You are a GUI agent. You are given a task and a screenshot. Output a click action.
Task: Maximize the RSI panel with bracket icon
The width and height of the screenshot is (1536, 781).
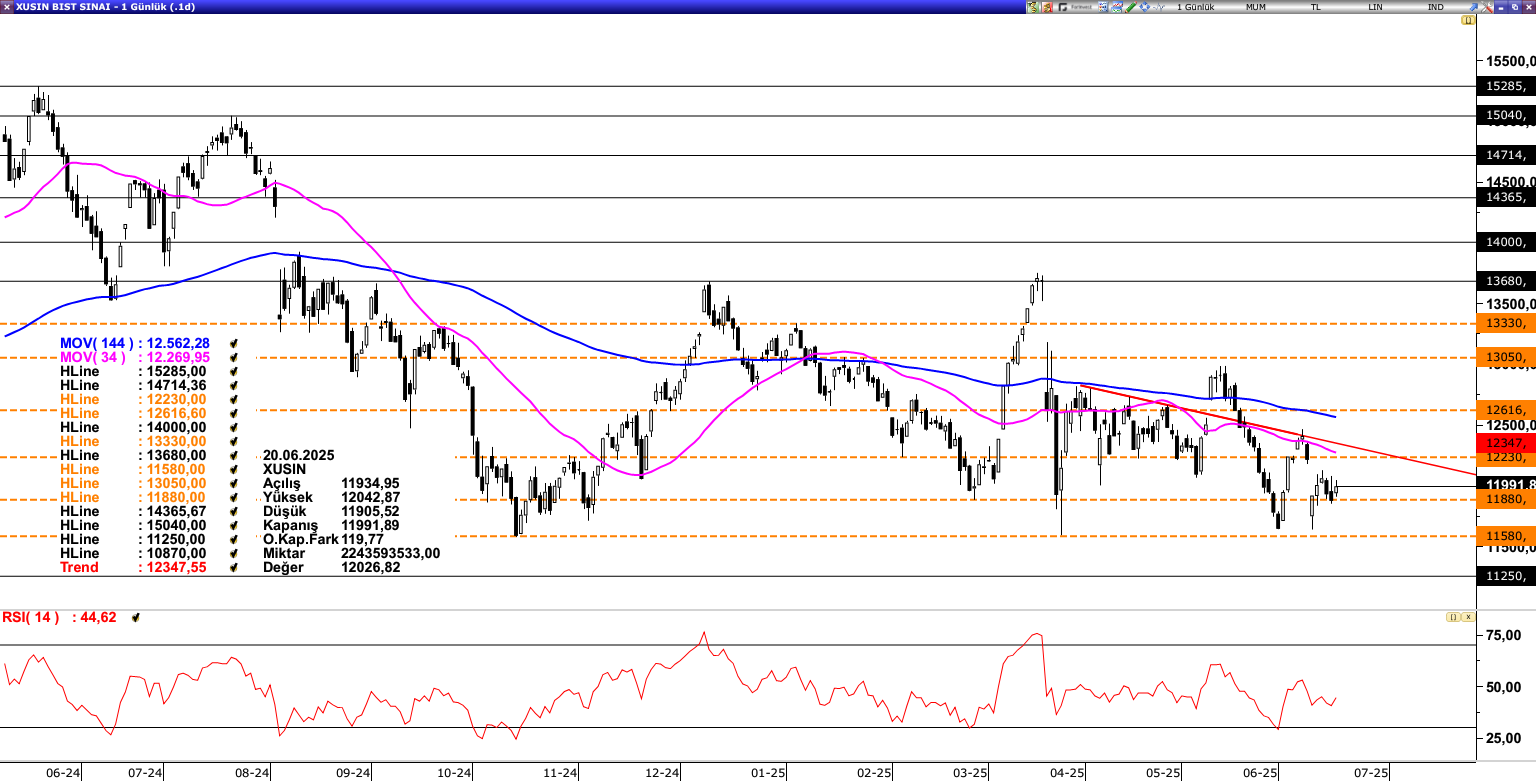(1453, 618)
